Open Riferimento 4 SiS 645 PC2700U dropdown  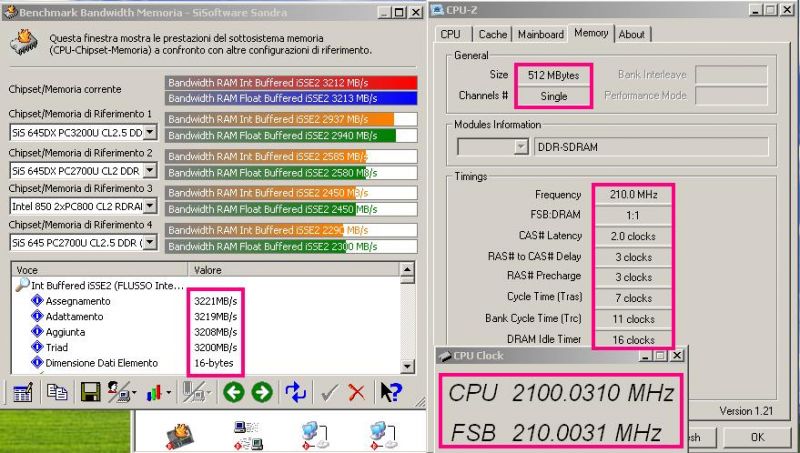click(149, 242)
